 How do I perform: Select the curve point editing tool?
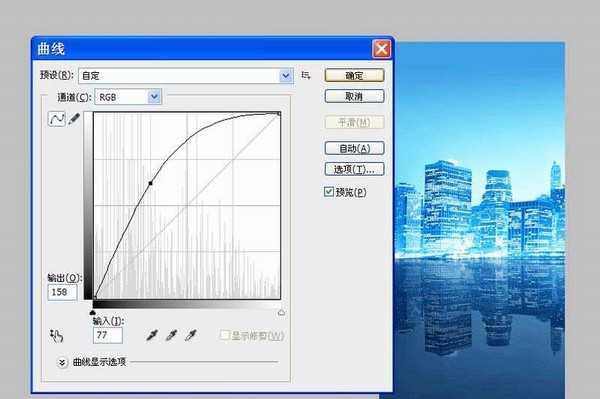pos(56,119)
